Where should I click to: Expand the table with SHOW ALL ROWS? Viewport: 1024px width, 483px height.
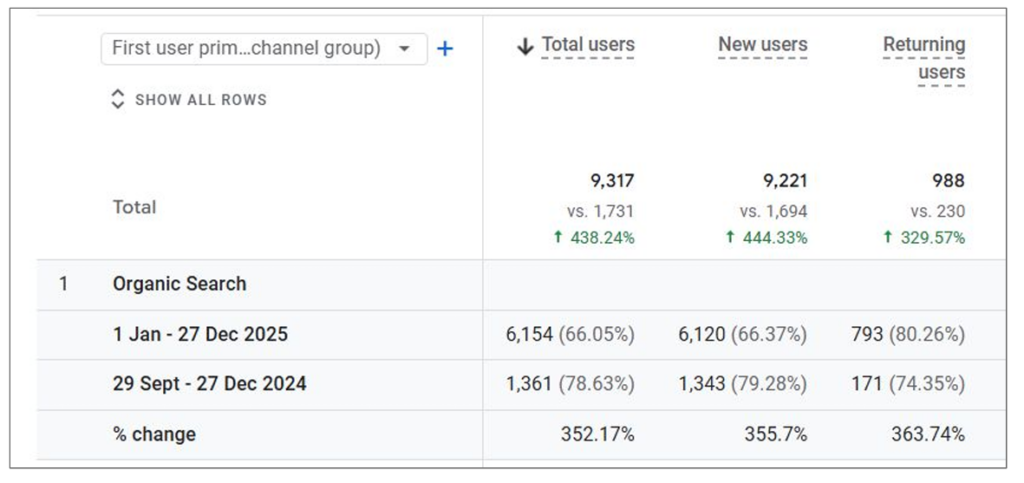pyautogui.click(x=200, y=99)
